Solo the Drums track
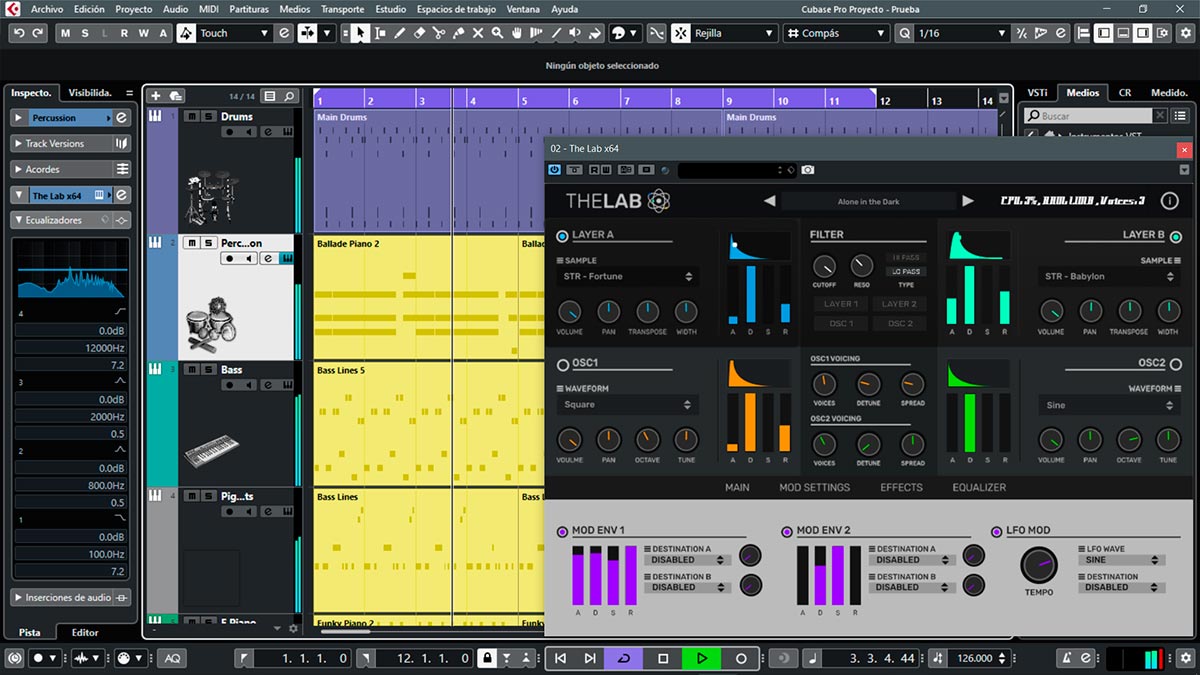1200x675 pixels. [208, 116]
